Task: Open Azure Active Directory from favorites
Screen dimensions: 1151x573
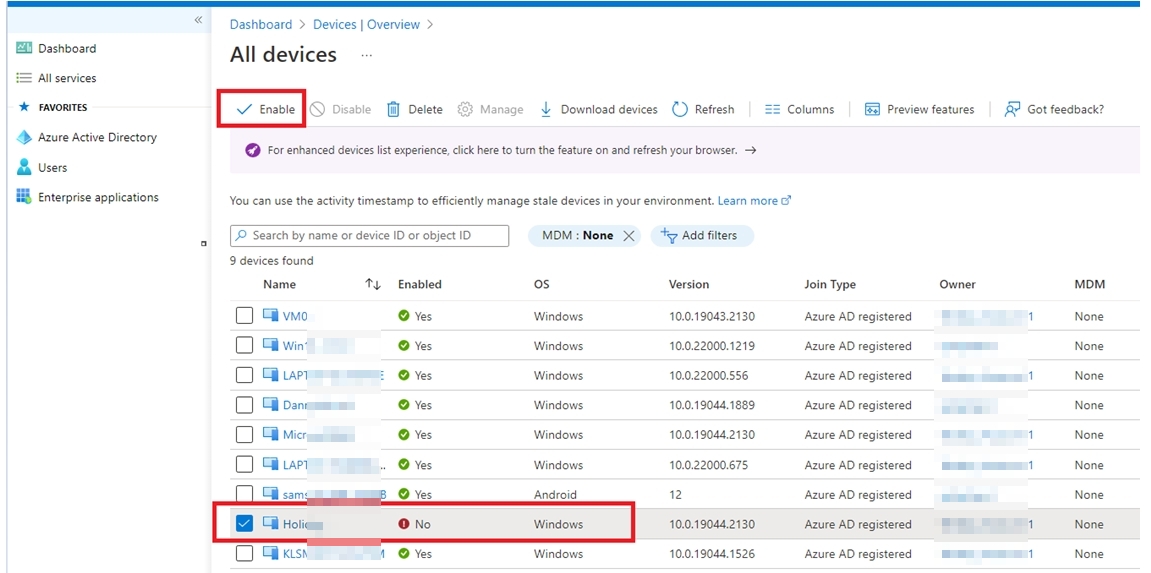Action: (x=96, y=137)
